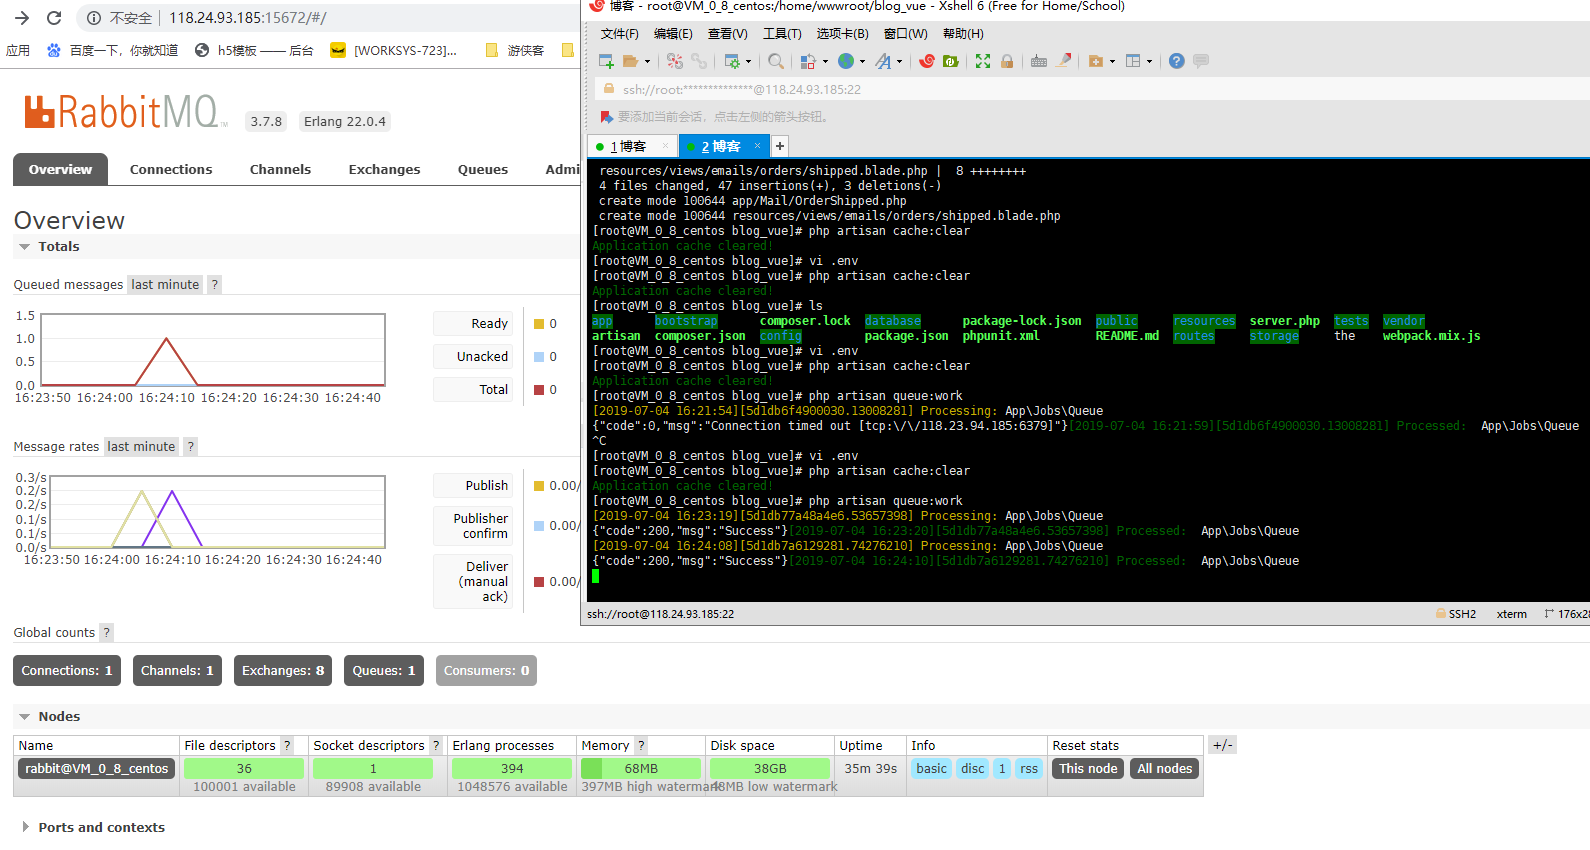1590x850 pixels.
Task: Open the Queues: 1 global count
Action: (384, 670)
